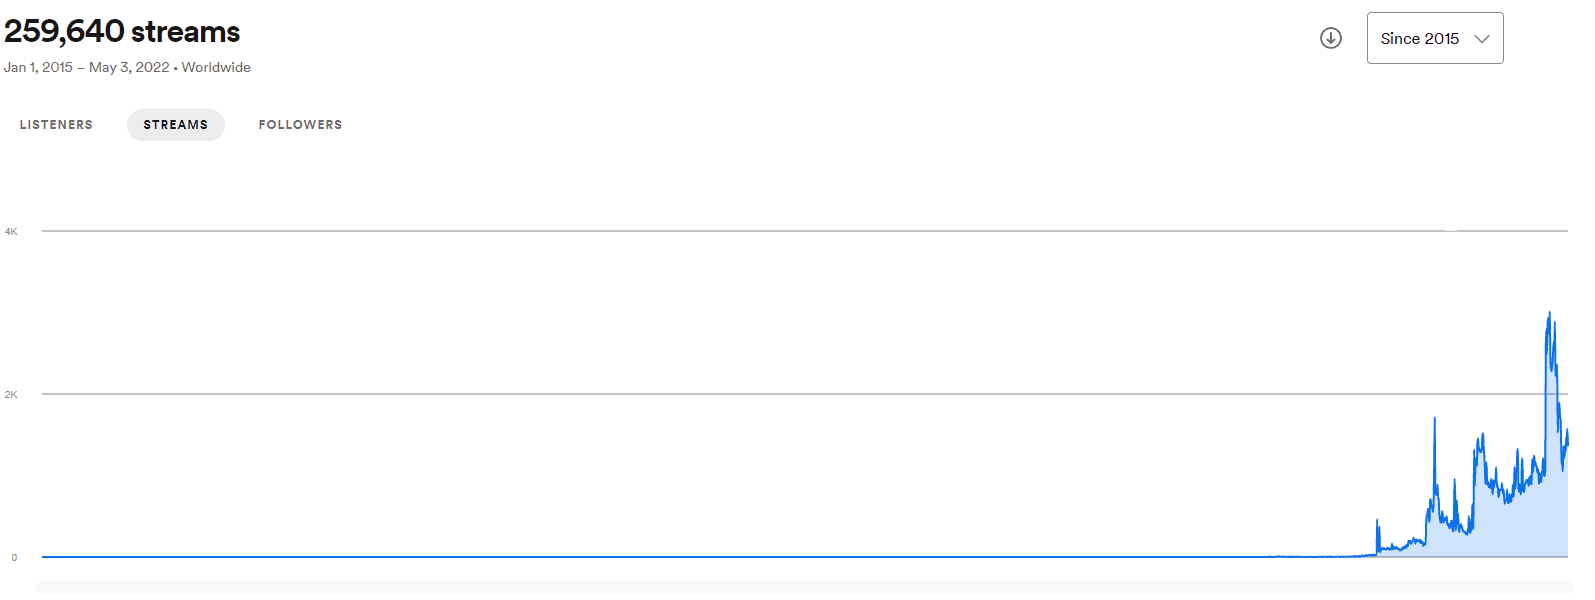The width and height of the screenshot is (1595, 600).
Task: Click the tallest peak of the streams chart
Action: pos(1549,315)
